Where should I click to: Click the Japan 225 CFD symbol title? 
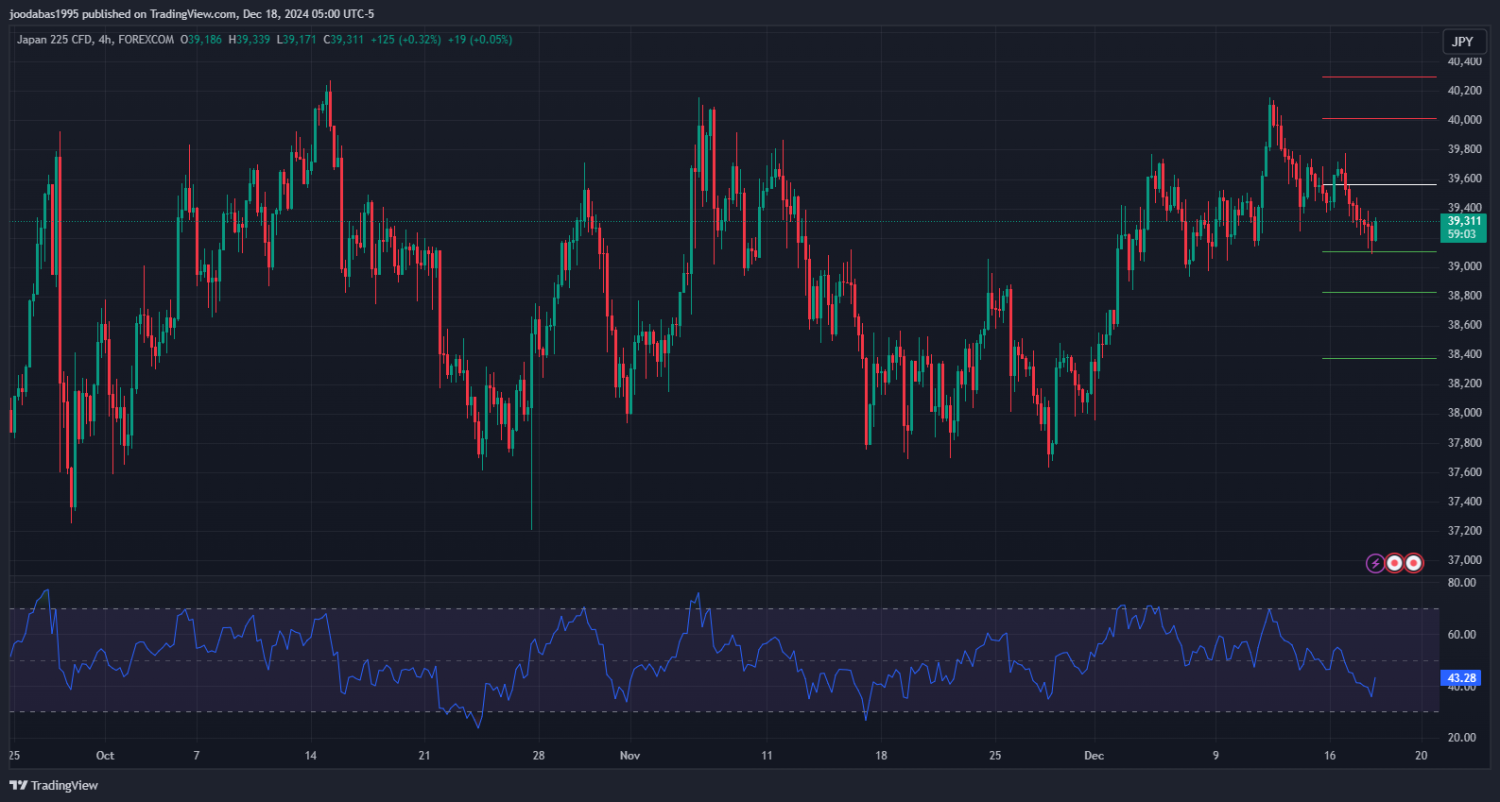[x=52, y=39]
